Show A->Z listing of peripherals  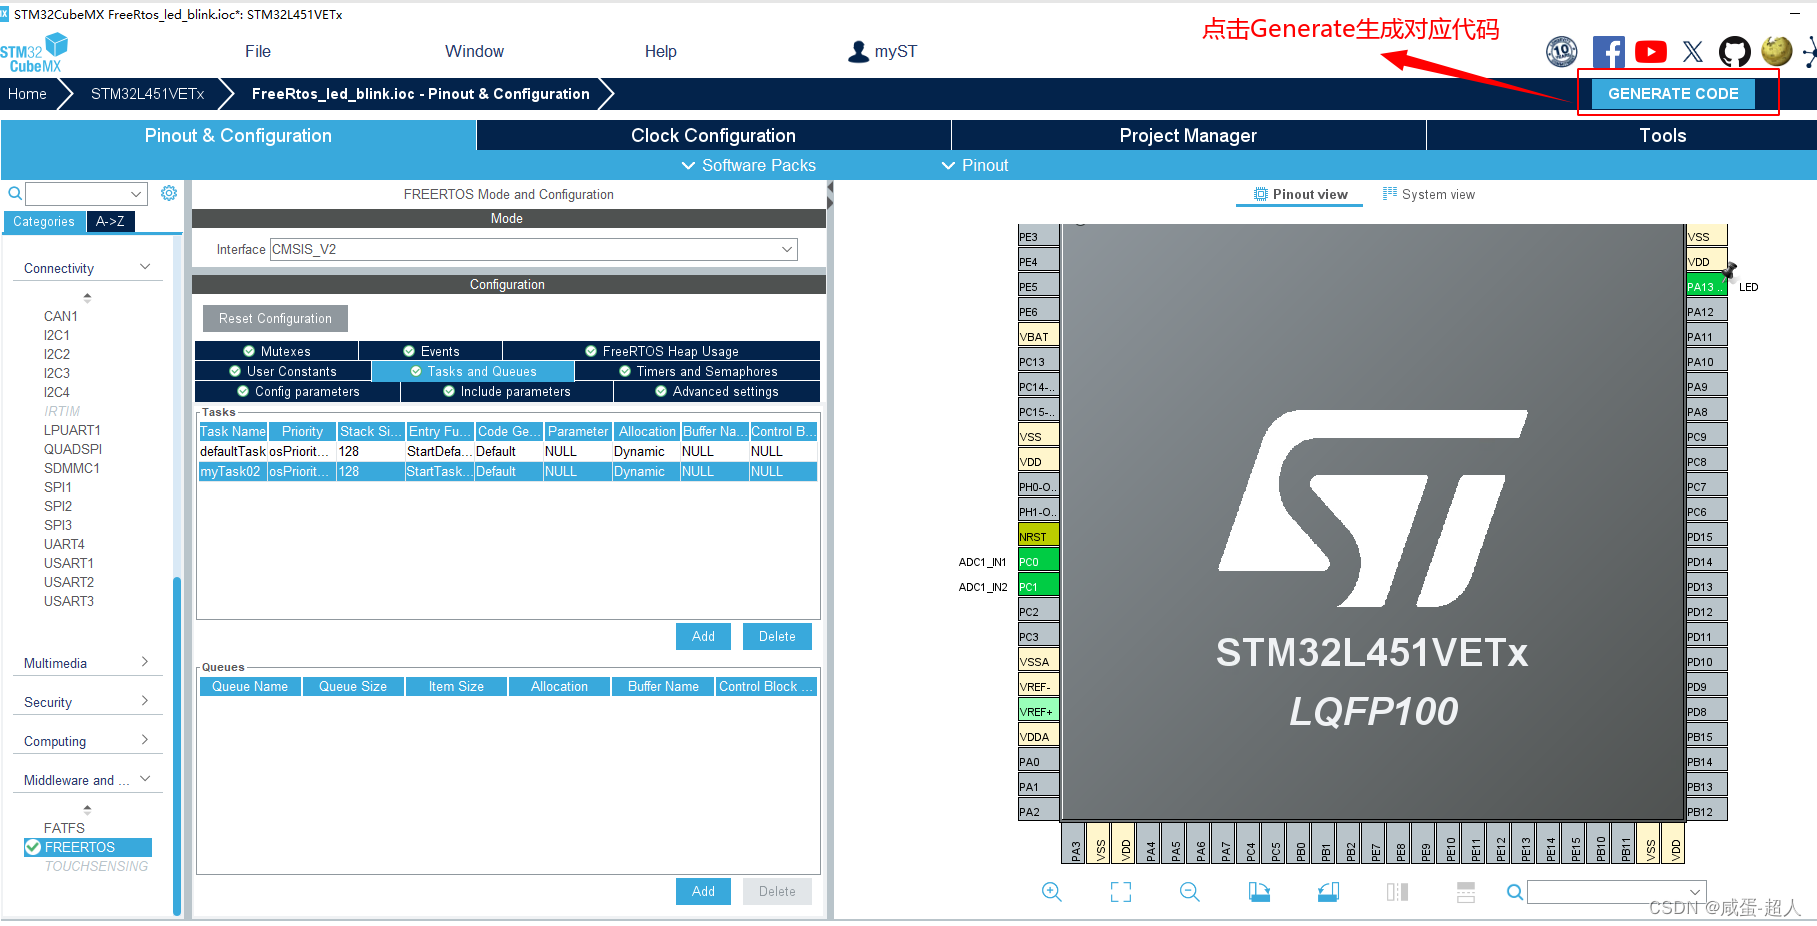(x=110, y=221)
